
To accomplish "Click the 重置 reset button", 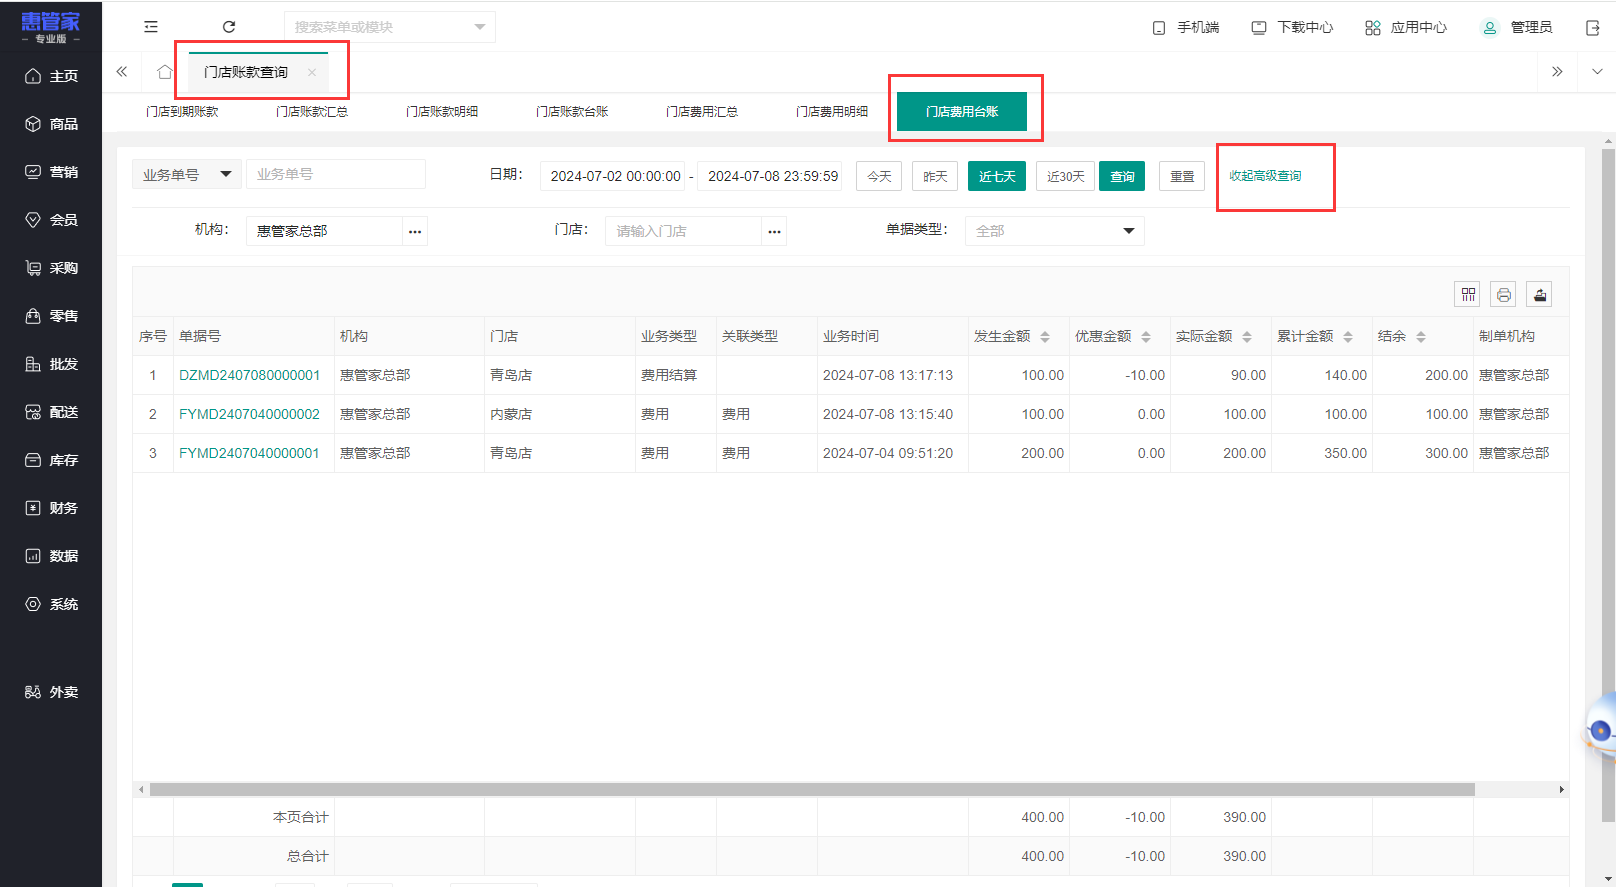I will pyautogui.click(x=1182, y=176).
